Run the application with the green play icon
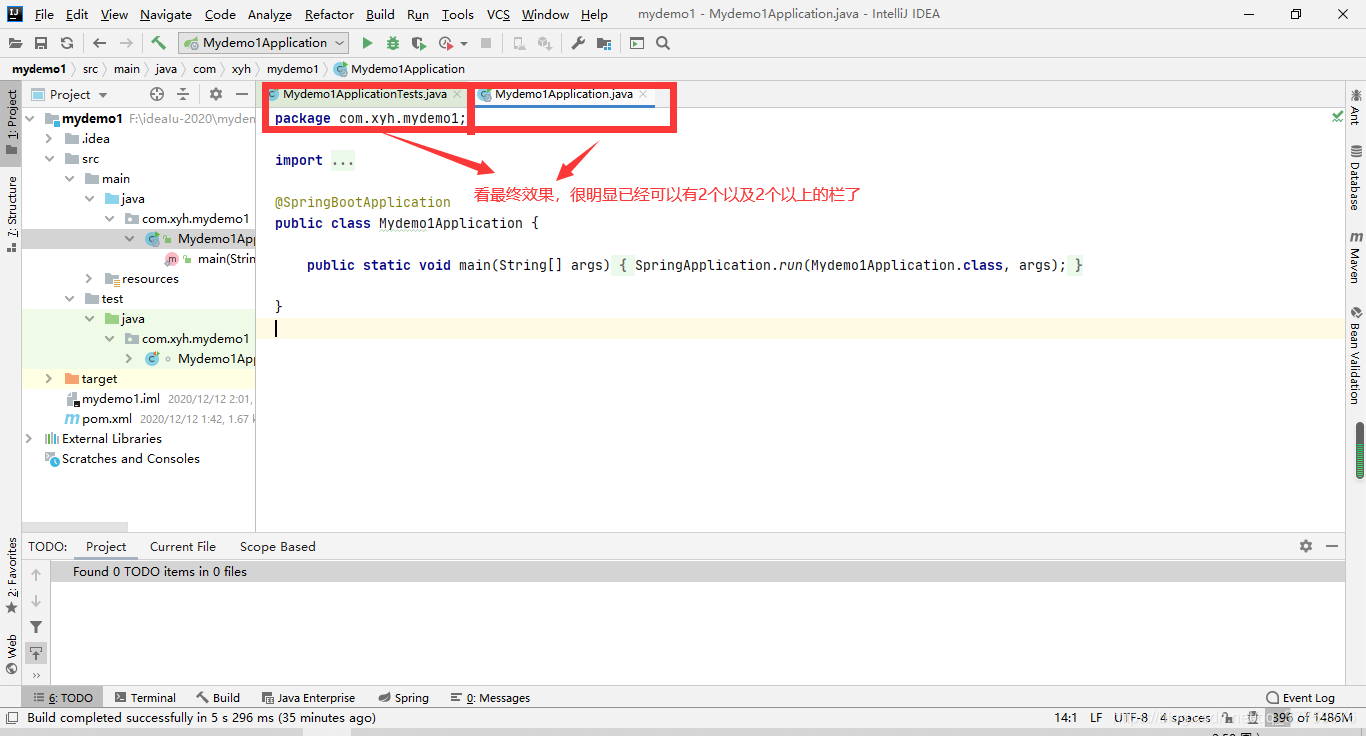Screen dimensions: 1366x736 (x=367, y=43)
